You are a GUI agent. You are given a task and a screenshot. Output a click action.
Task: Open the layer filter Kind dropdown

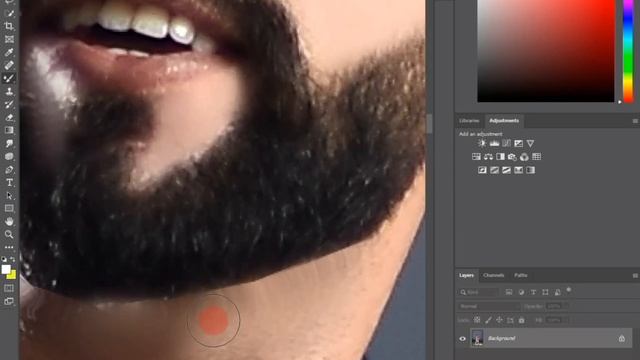478,292
